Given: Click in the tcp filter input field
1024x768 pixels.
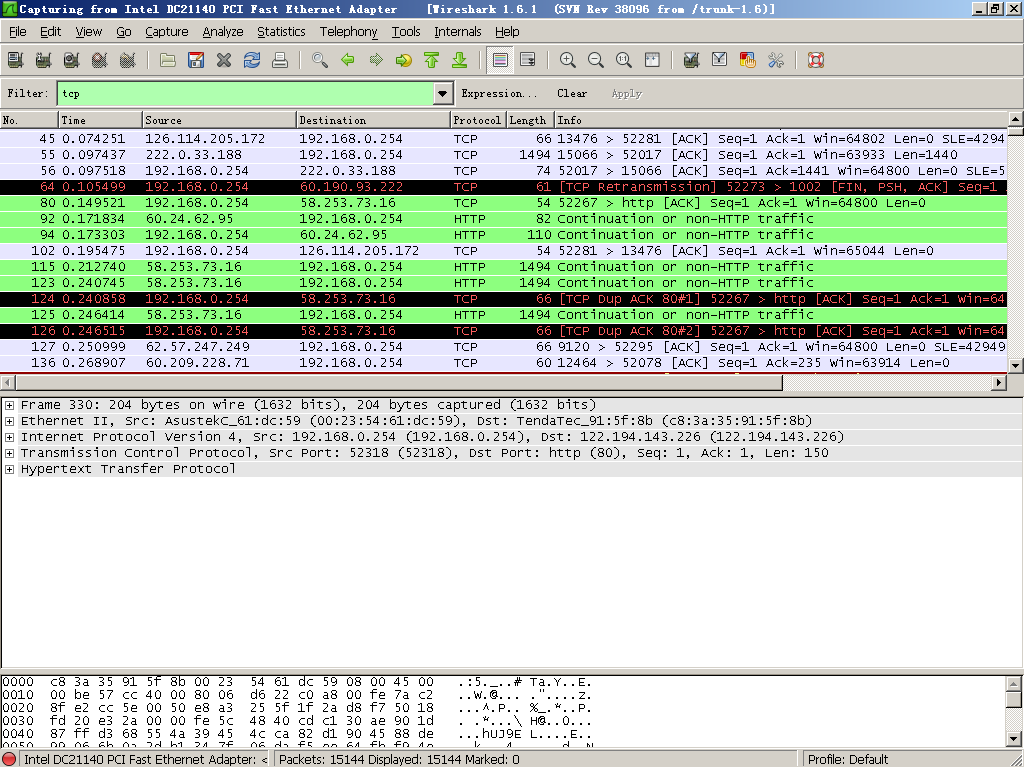Looking at the screenshot, I should (x=246, y=93).
